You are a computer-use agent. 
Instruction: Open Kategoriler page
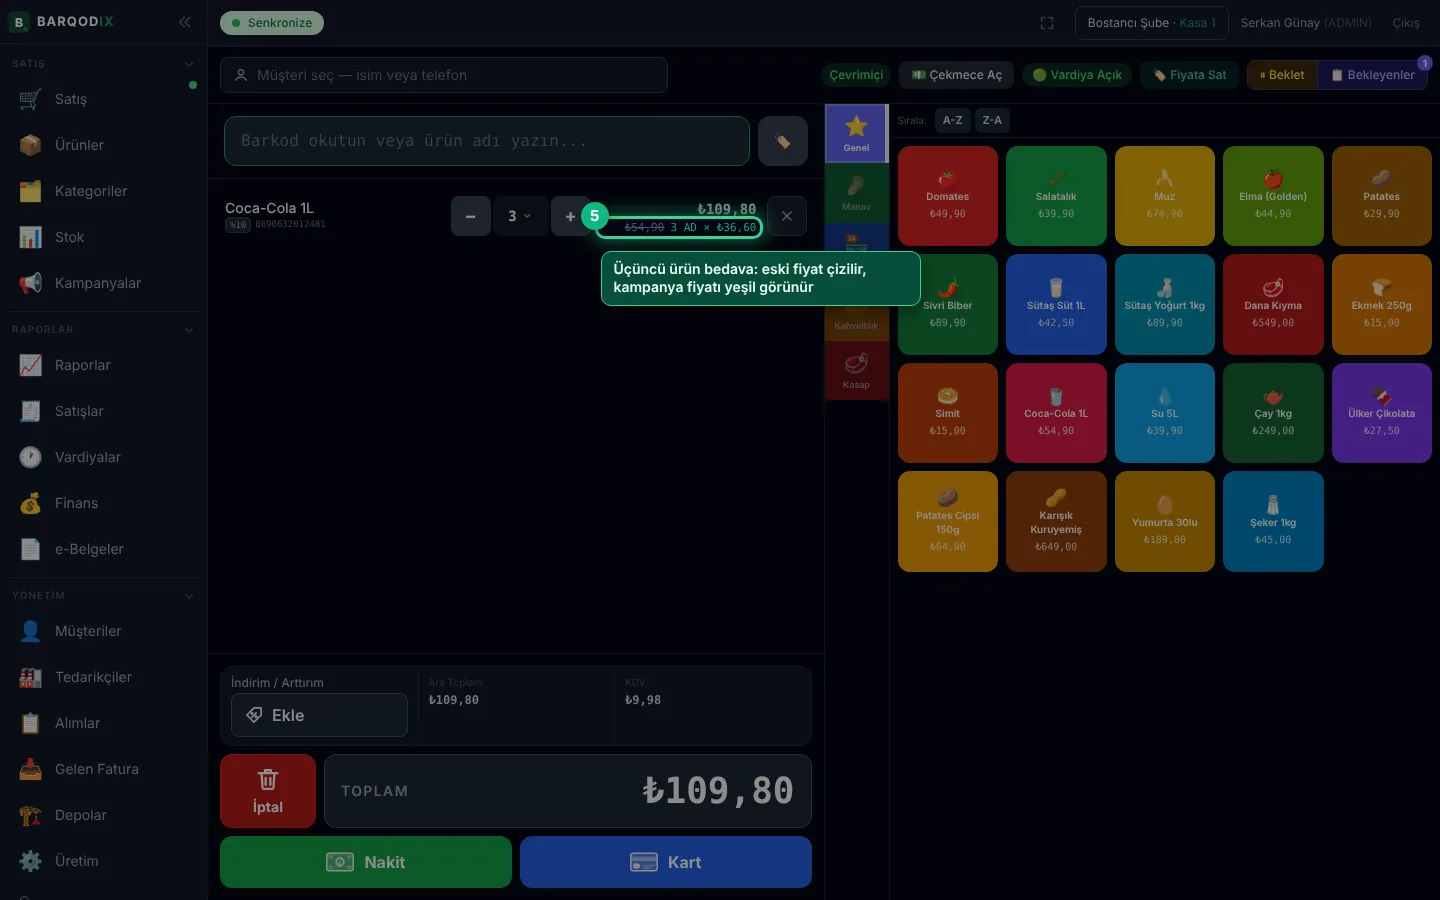(104, 191)
